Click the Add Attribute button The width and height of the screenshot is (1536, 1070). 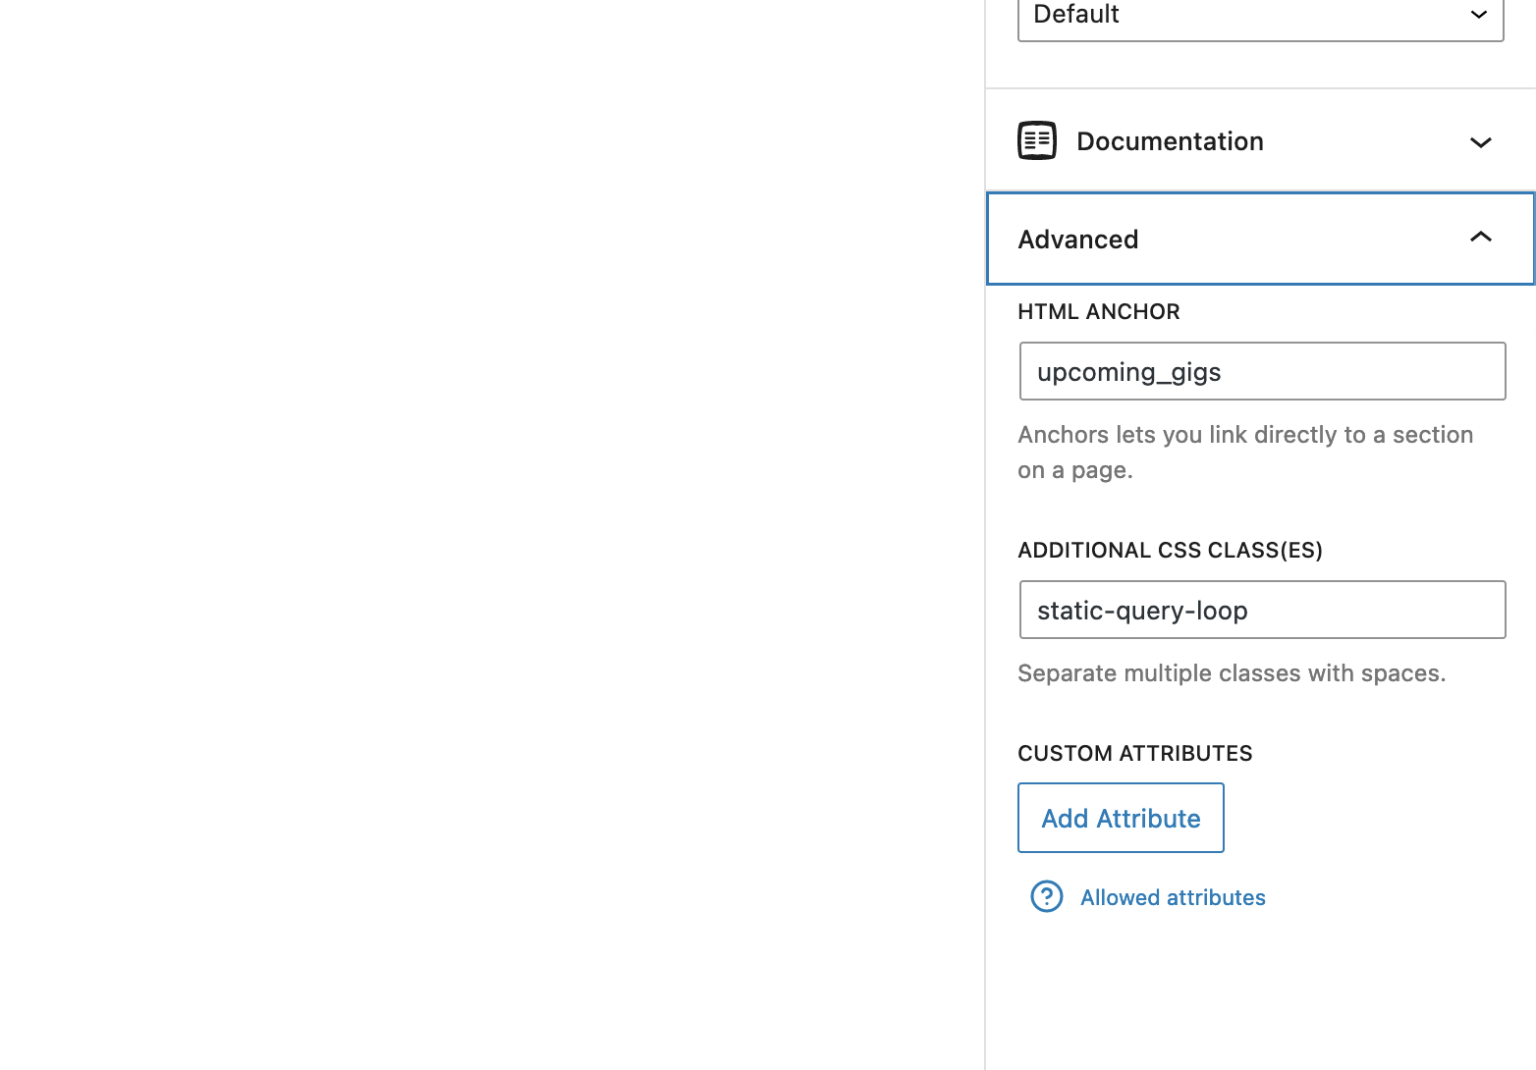1120,818
